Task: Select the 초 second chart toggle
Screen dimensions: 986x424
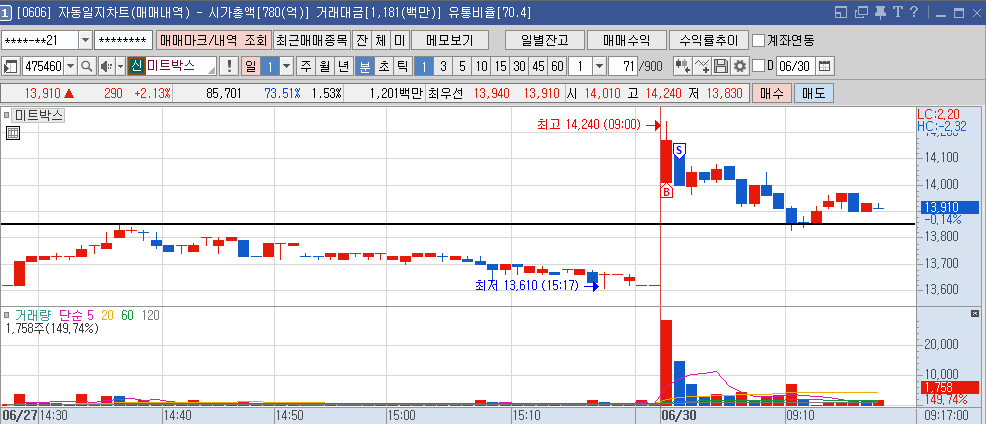Action: coord(384,66)
